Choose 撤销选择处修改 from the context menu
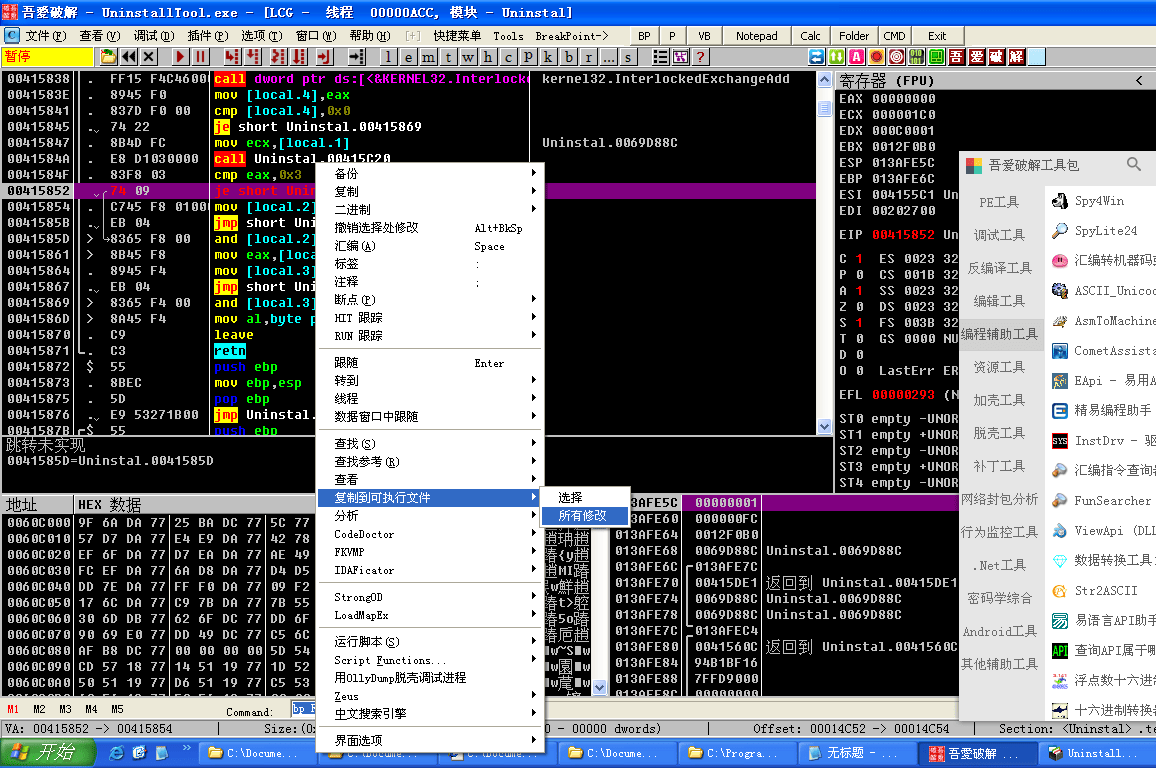 pyautogui.click(x=430, y=228)
